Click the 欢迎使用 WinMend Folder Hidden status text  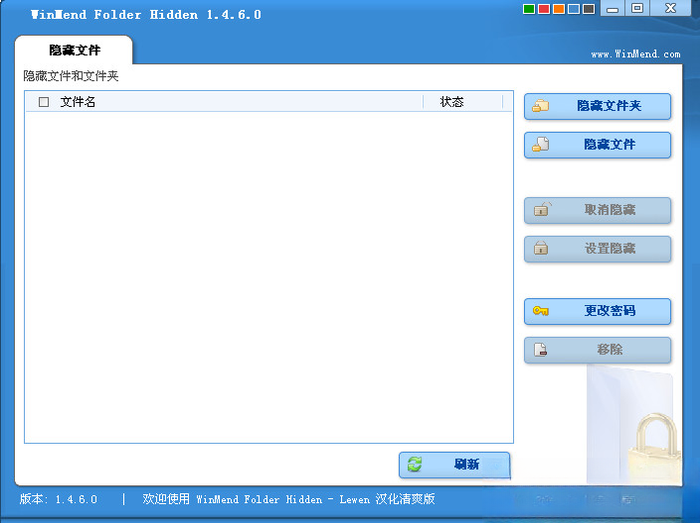pyautogui.click(x=288, y=499)
